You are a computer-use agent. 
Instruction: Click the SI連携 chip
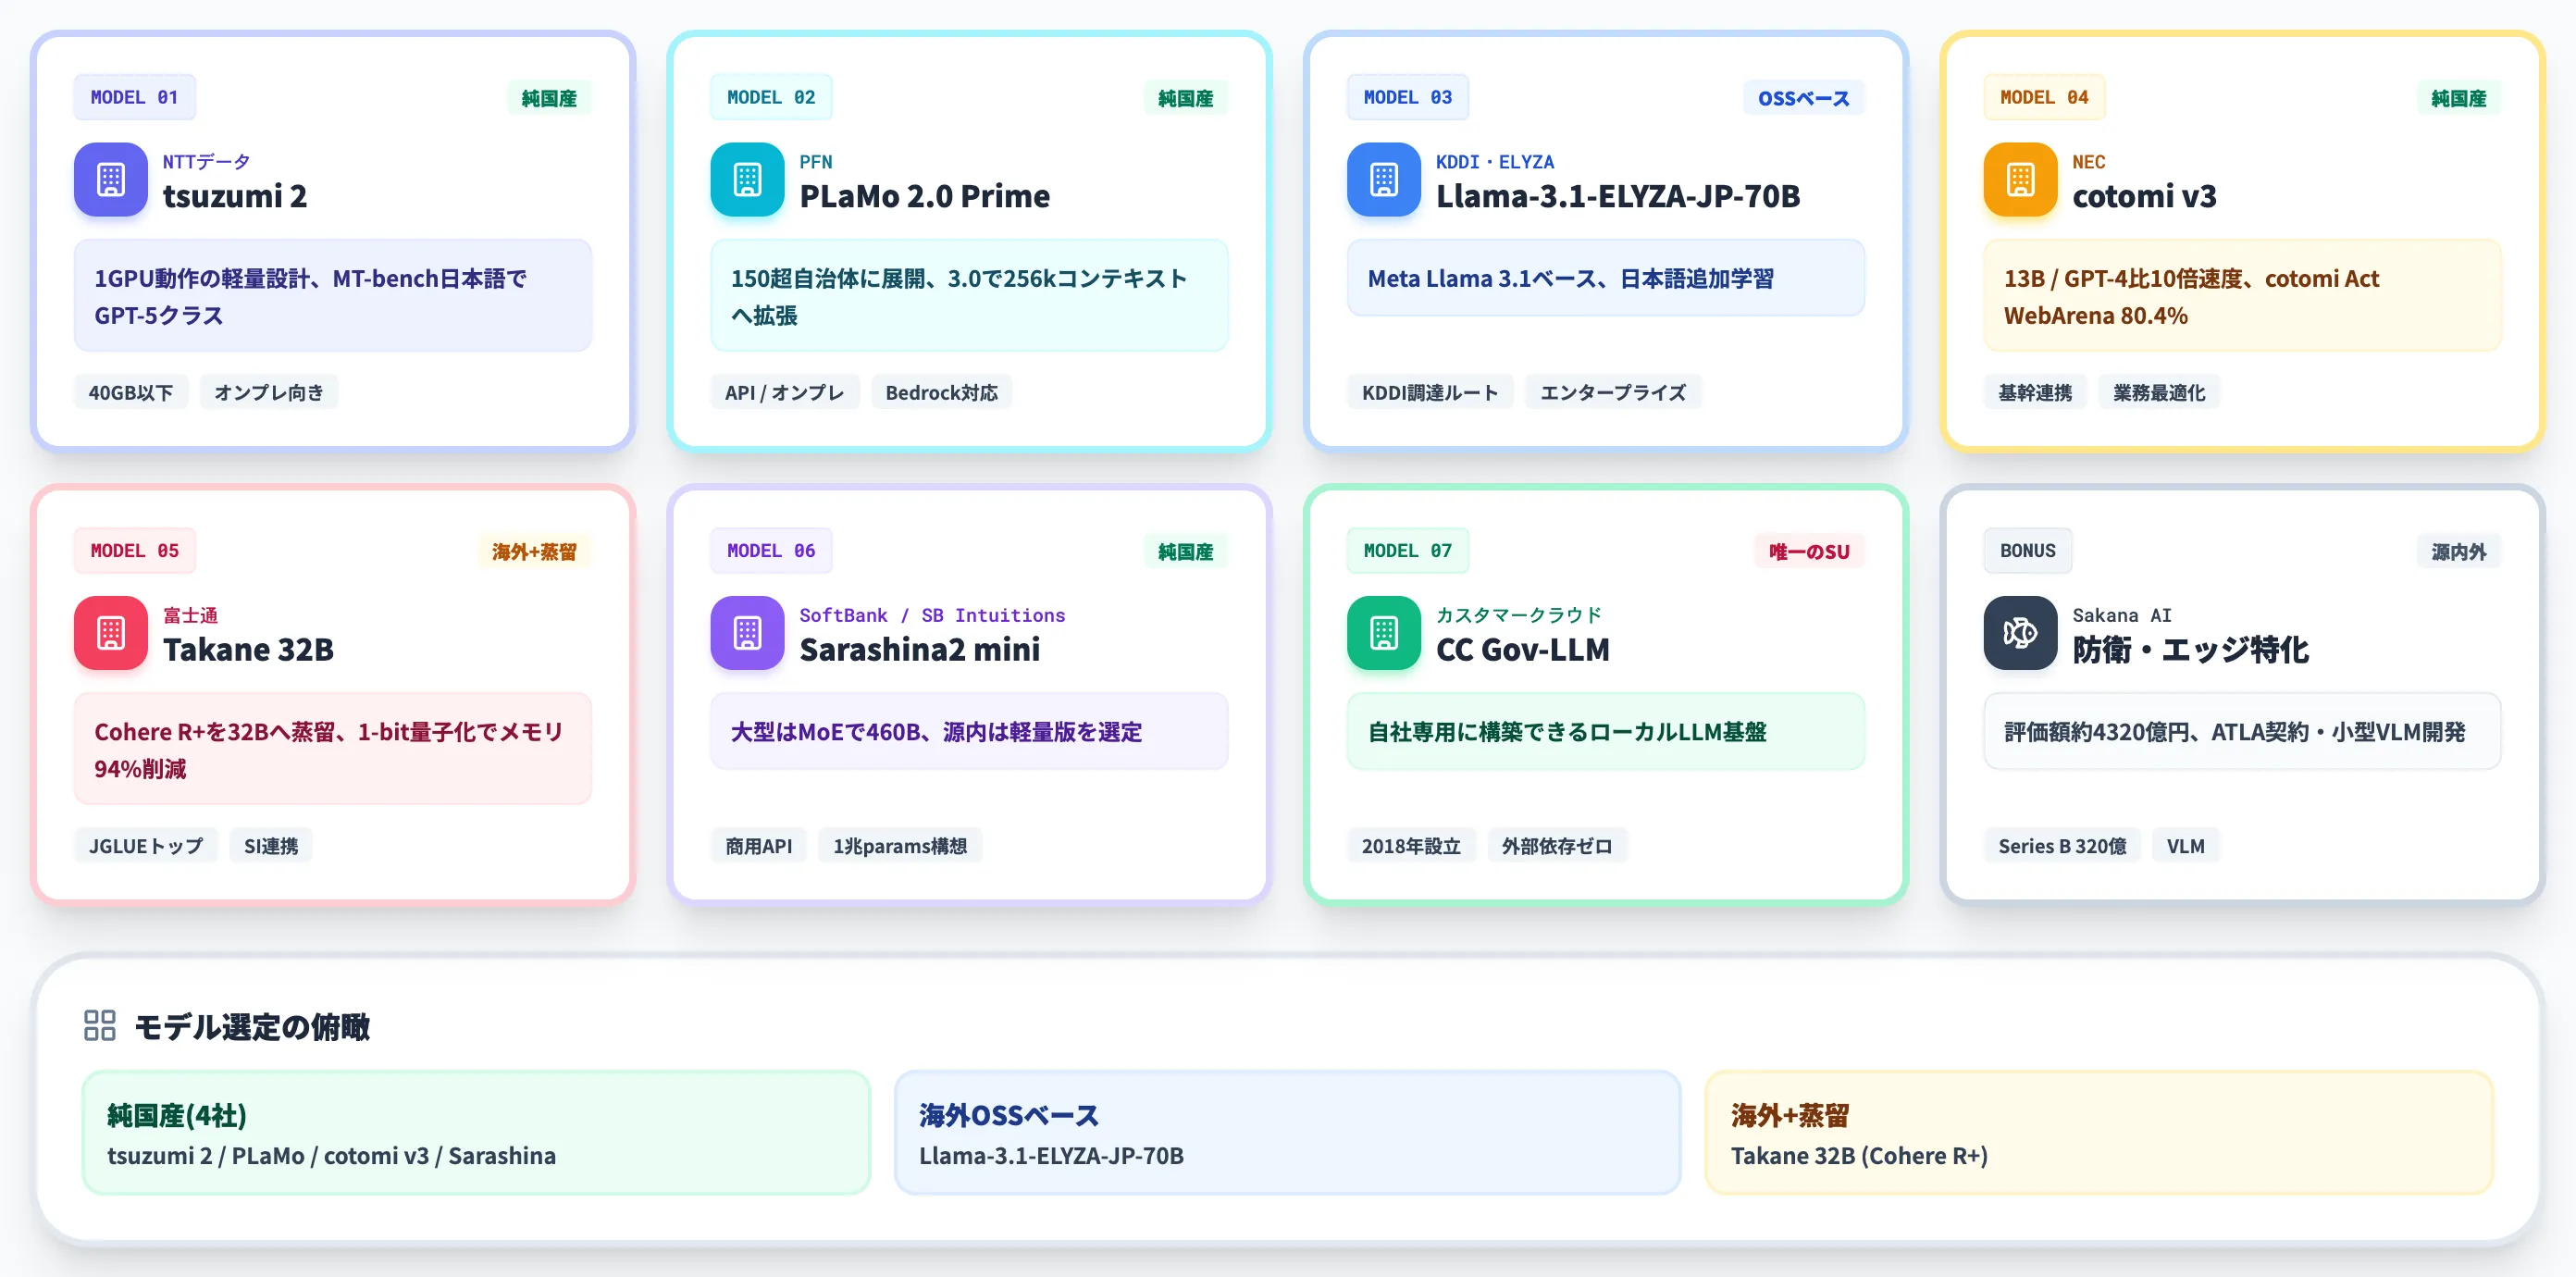click(x=271, y=845)
